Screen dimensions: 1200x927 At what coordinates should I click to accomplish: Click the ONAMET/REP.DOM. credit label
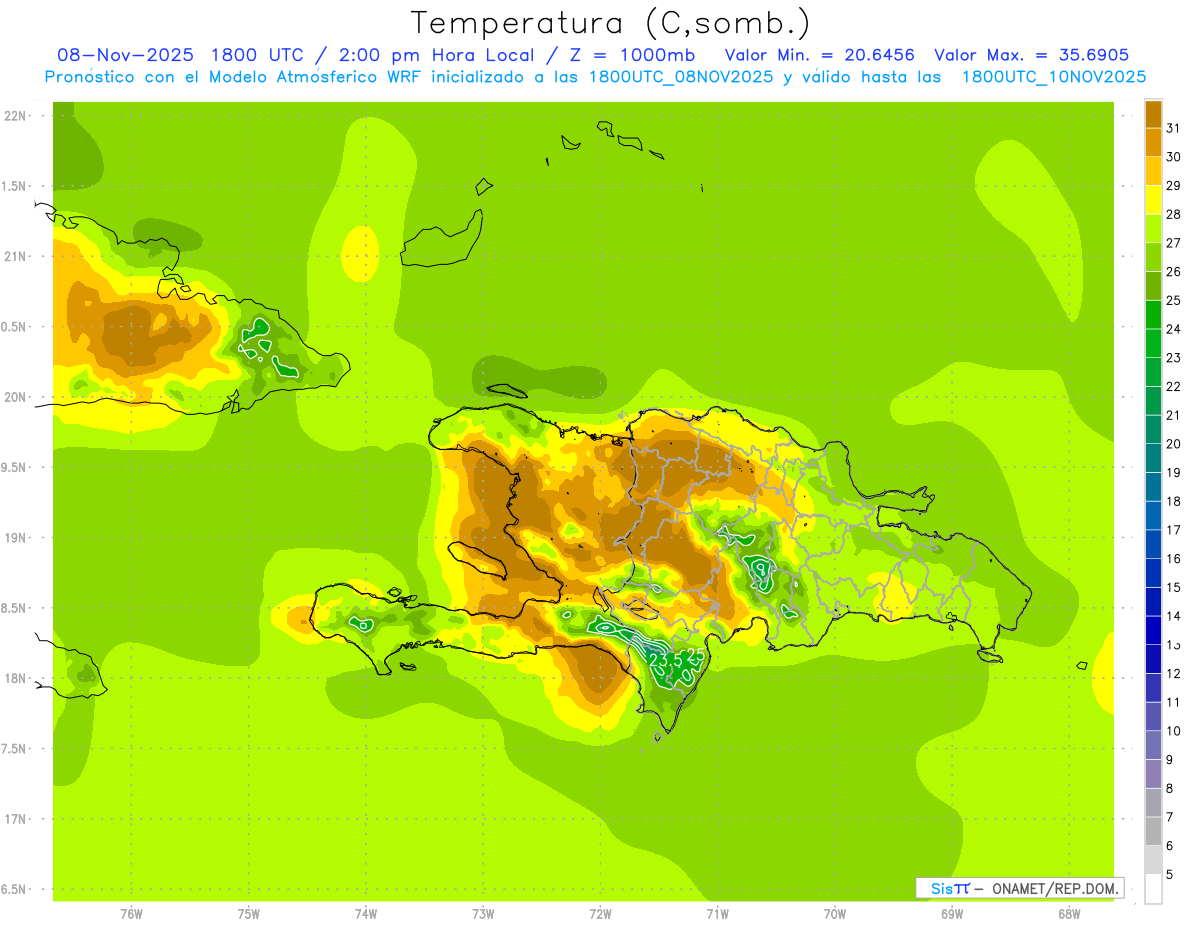(1054, 888)
